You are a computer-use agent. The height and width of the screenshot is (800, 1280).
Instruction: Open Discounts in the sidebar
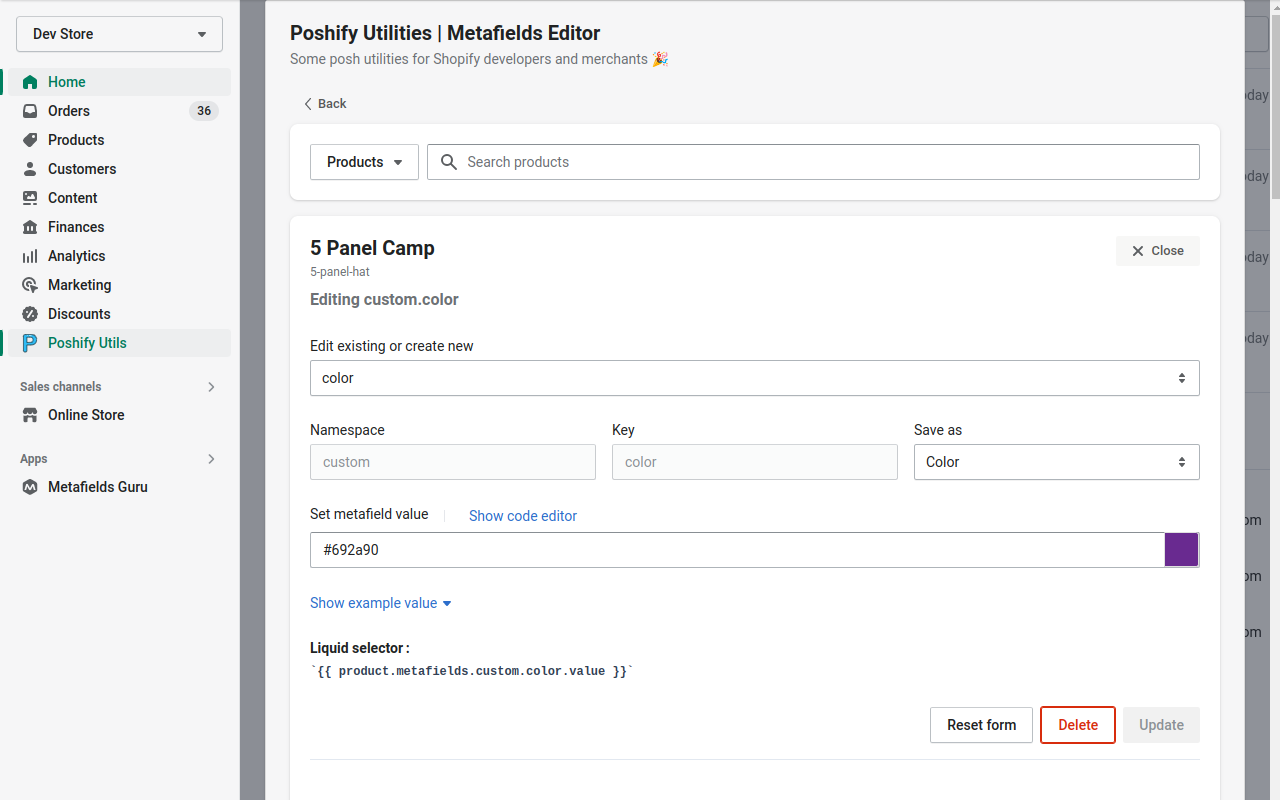pos(119,314)
